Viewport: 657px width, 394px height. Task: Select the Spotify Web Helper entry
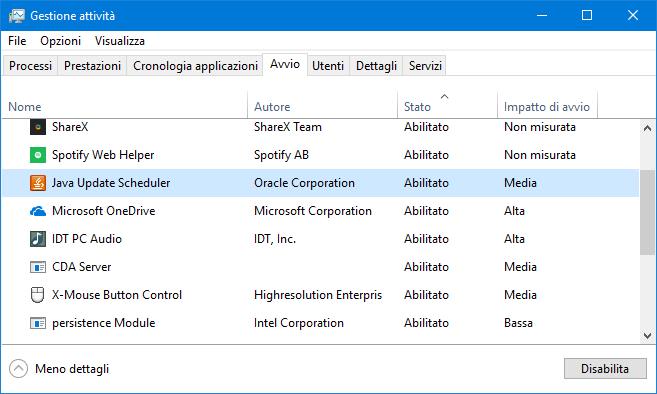pyautogui.click(x=103, y=155)
